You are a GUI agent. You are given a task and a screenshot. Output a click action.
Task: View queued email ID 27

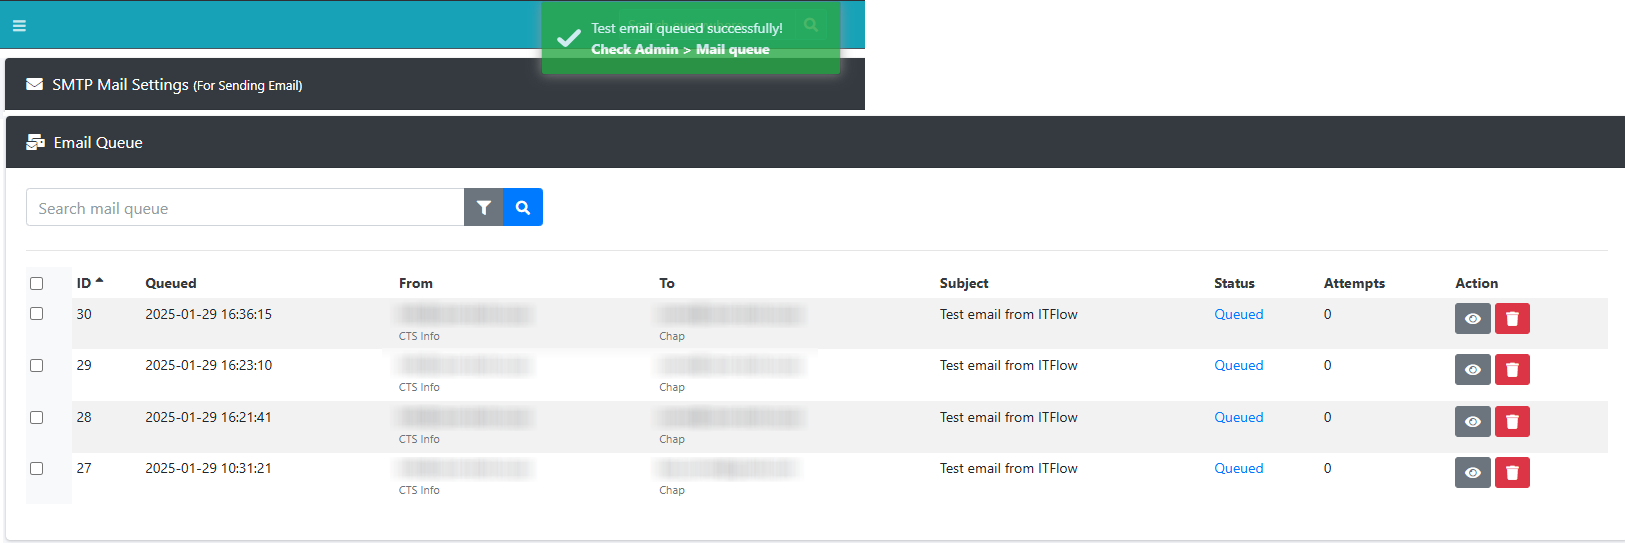point(1472,473)
